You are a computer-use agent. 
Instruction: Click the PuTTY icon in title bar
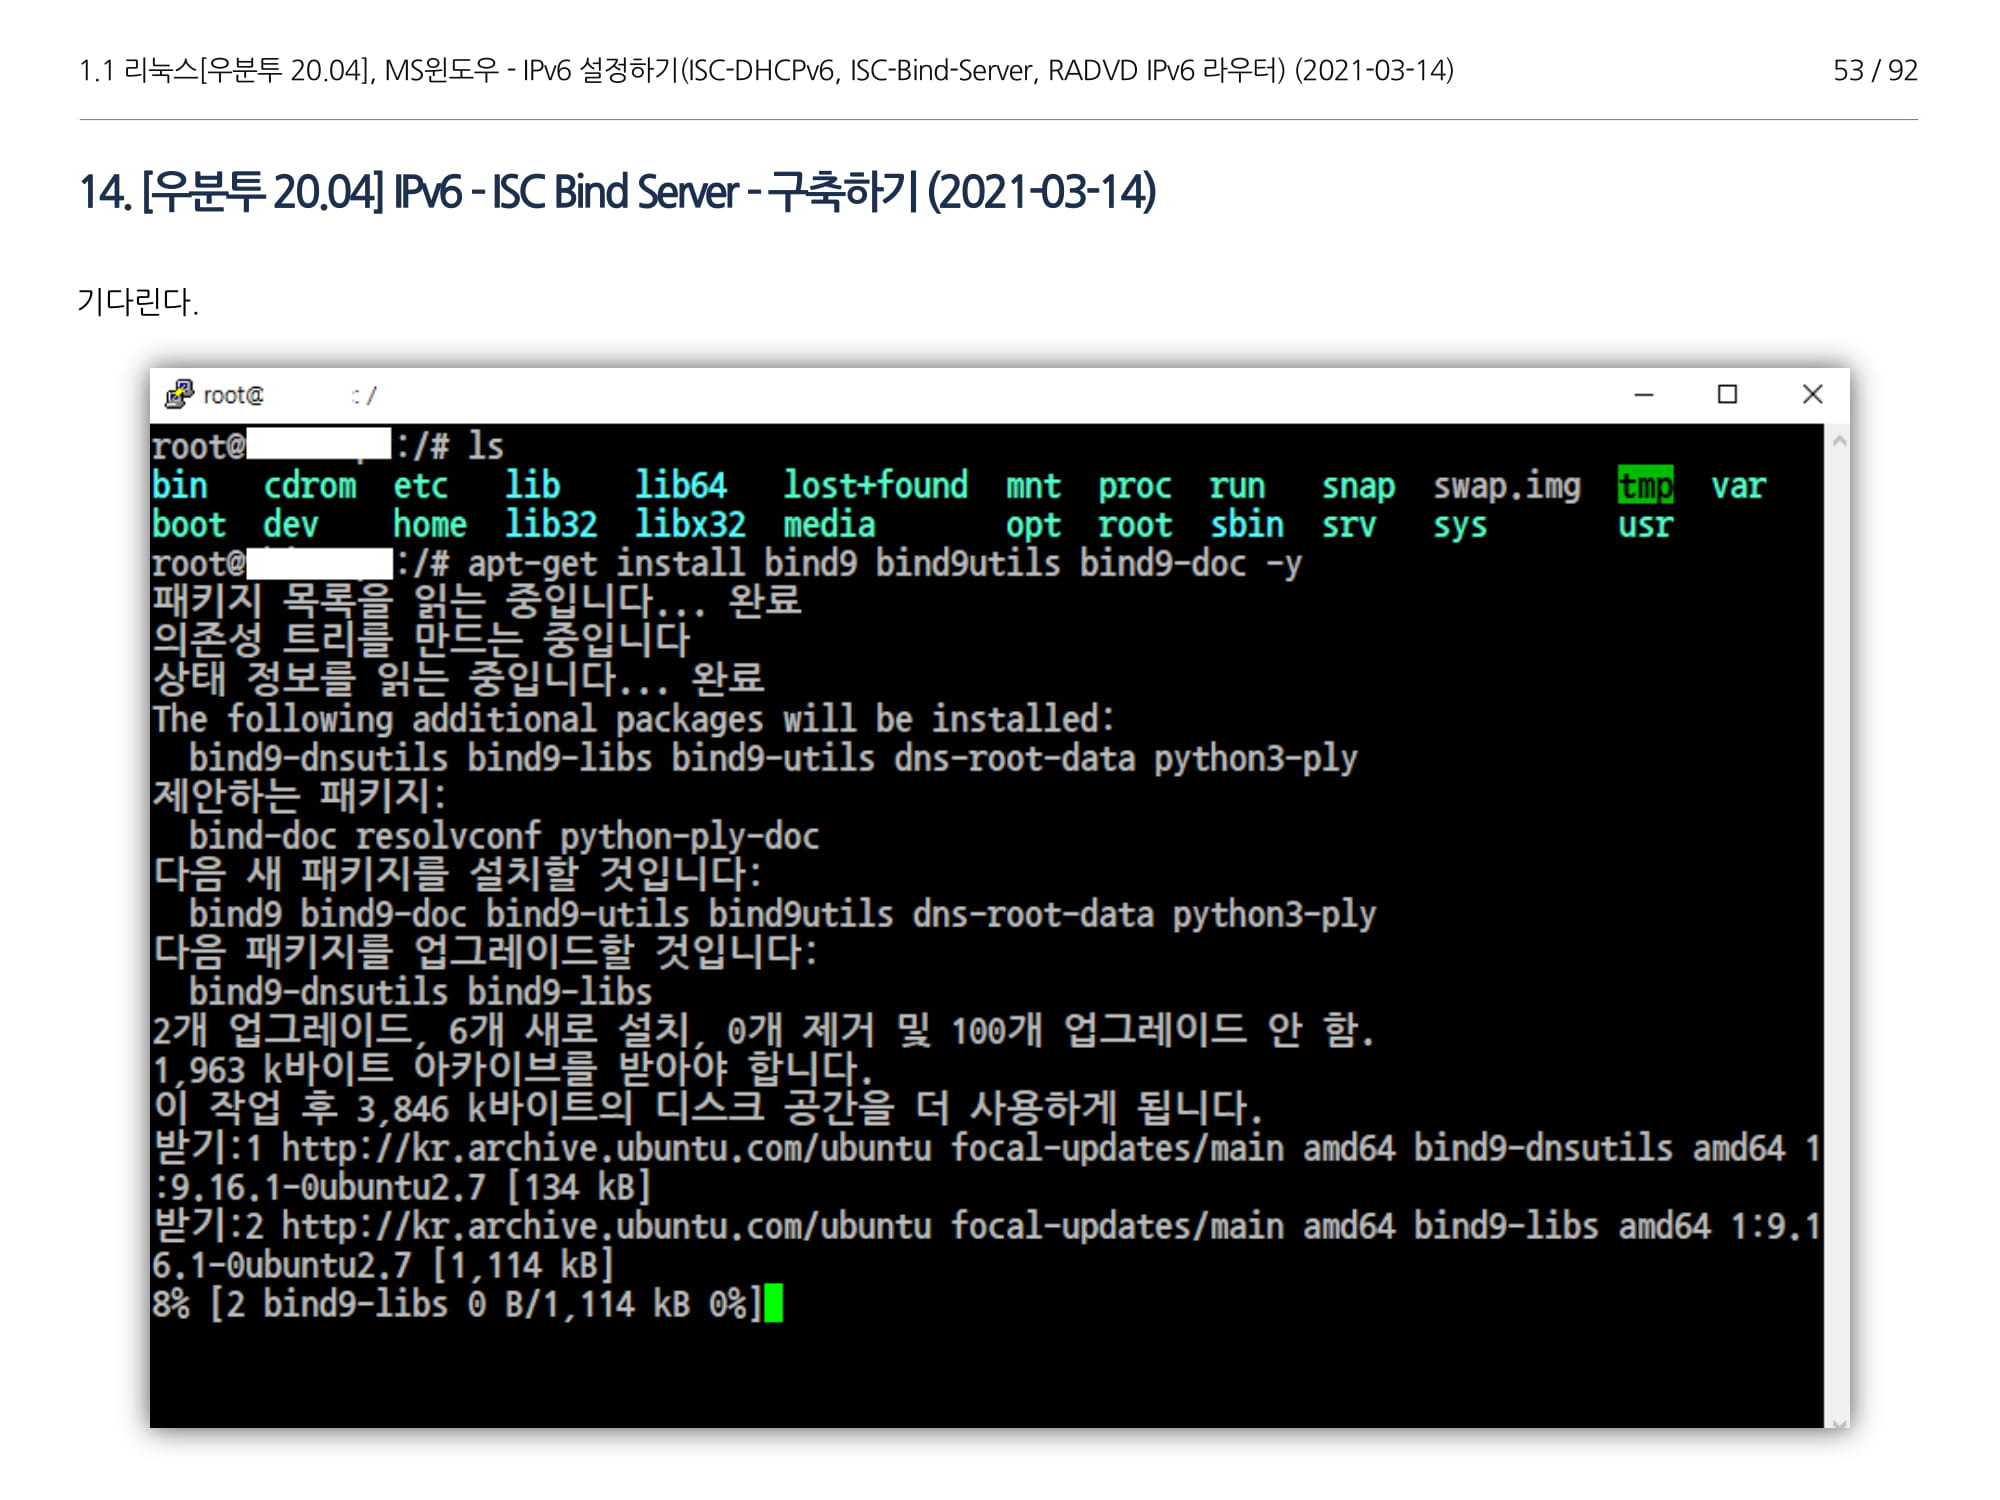tap(179, 395)
